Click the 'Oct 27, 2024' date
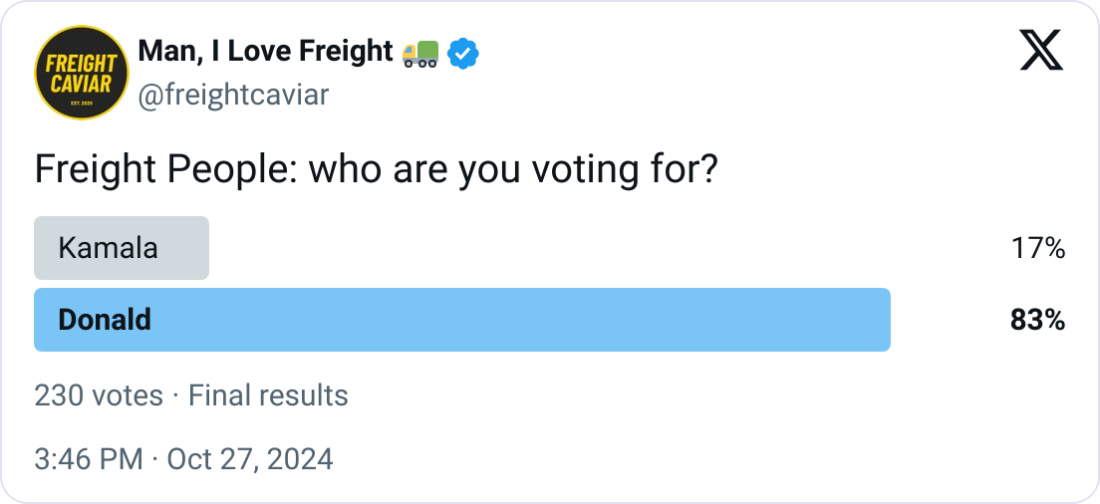Image resolution: width=1100 pixels, height=504 pixels. [x=250, y=459]
